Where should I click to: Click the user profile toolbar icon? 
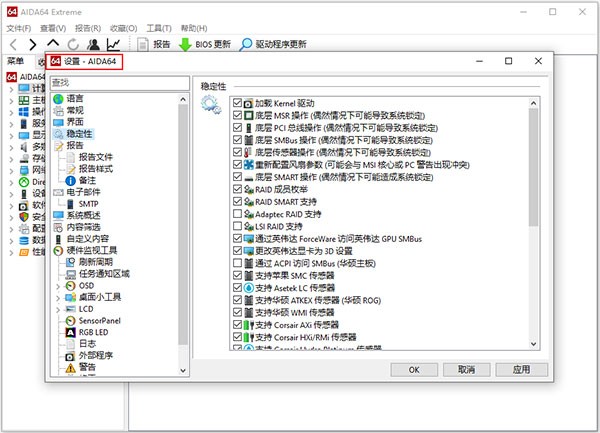point(93,44)
